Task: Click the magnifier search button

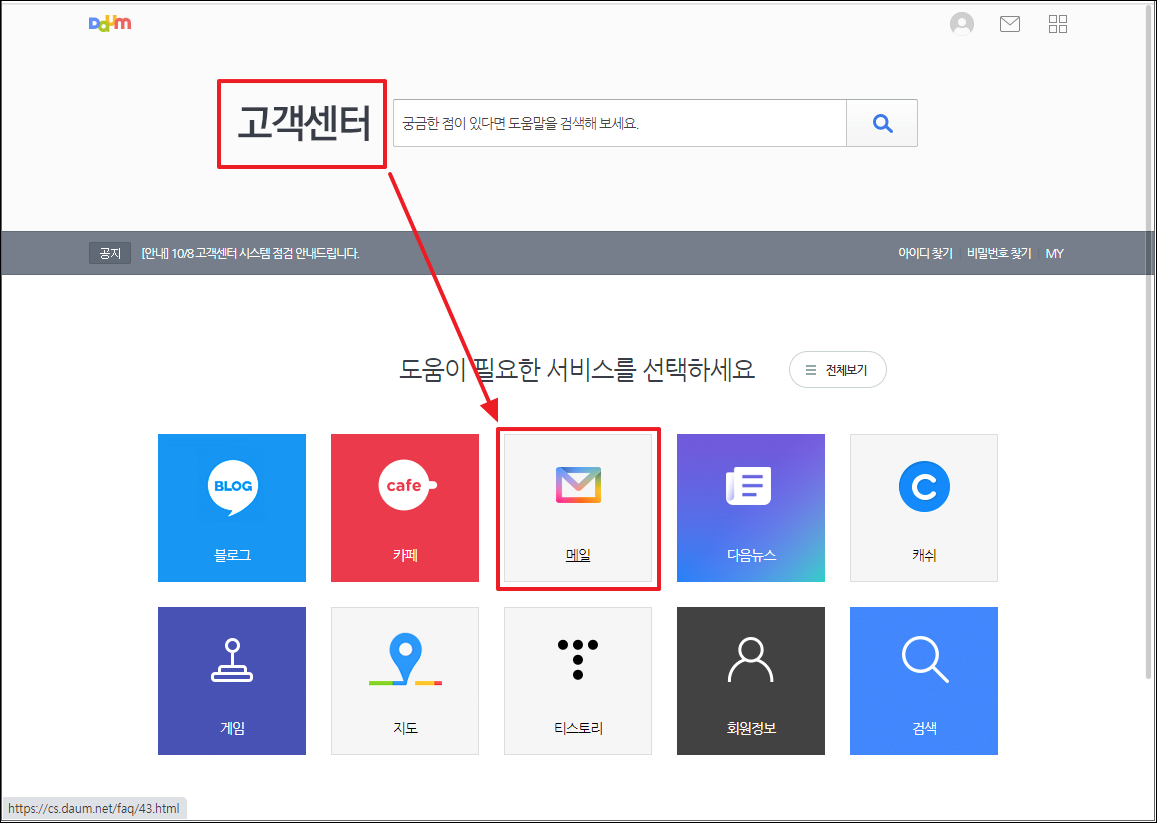Action: (882, 123)
